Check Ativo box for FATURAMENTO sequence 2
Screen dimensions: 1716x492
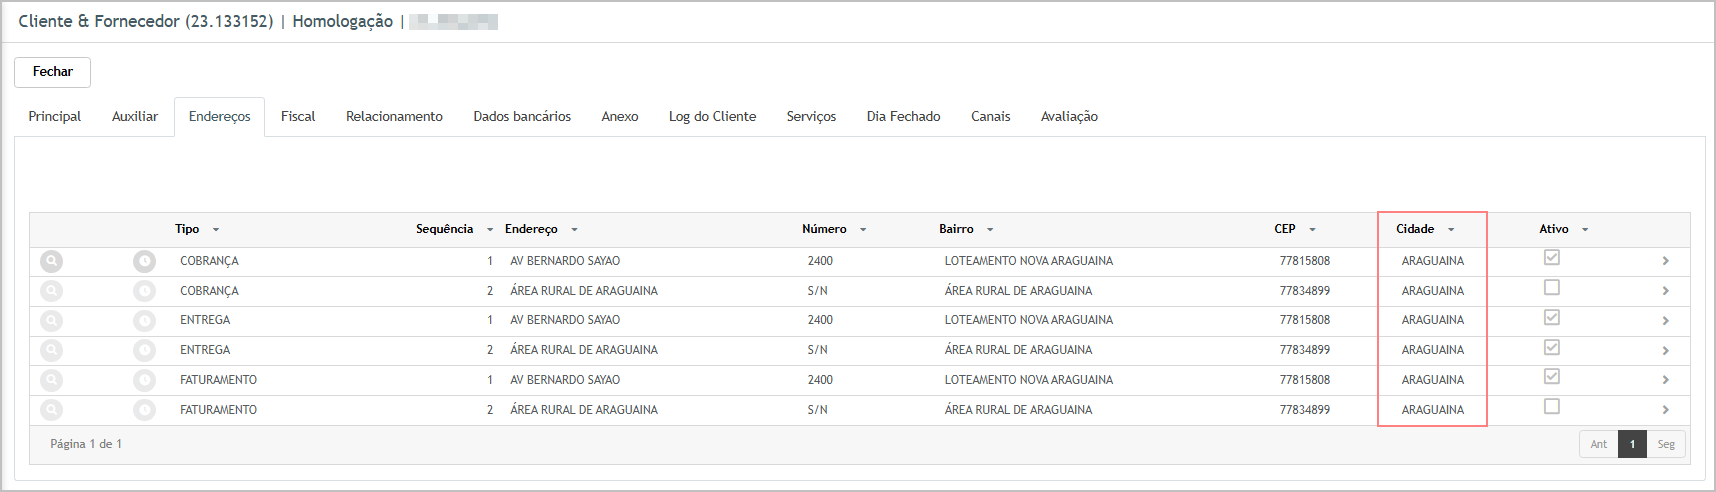tap(1551, 407)
